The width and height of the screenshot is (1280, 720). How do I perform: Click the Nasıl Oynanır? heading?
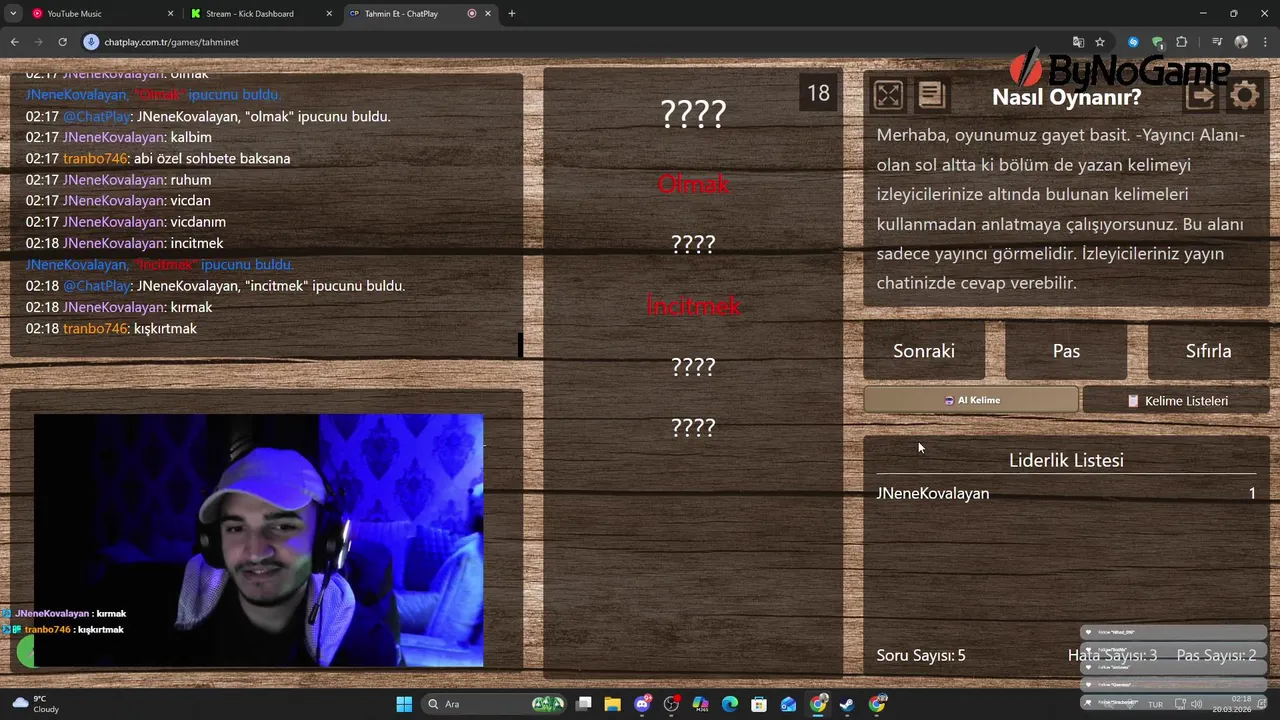pos(1066,97)
